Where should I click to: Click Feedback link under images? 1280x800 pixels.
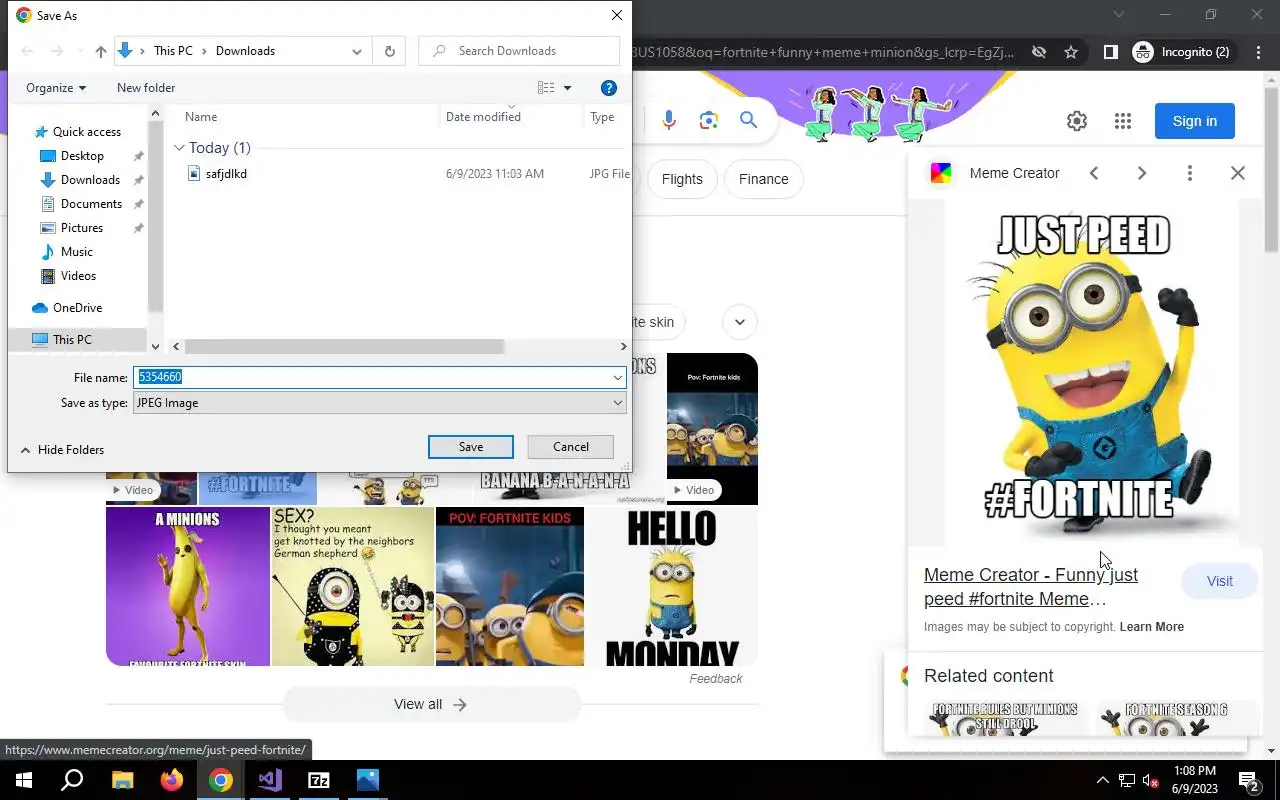[716, 679]
